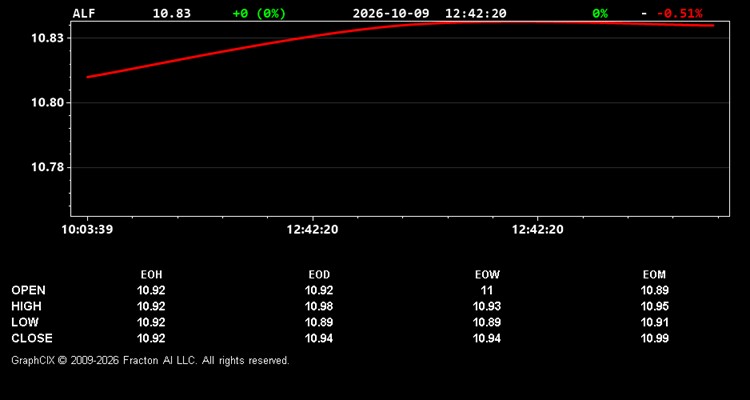Click the 10:03:39 x-axis label
The height and width of the screenshot is (400, 750).
coord(88,230)
